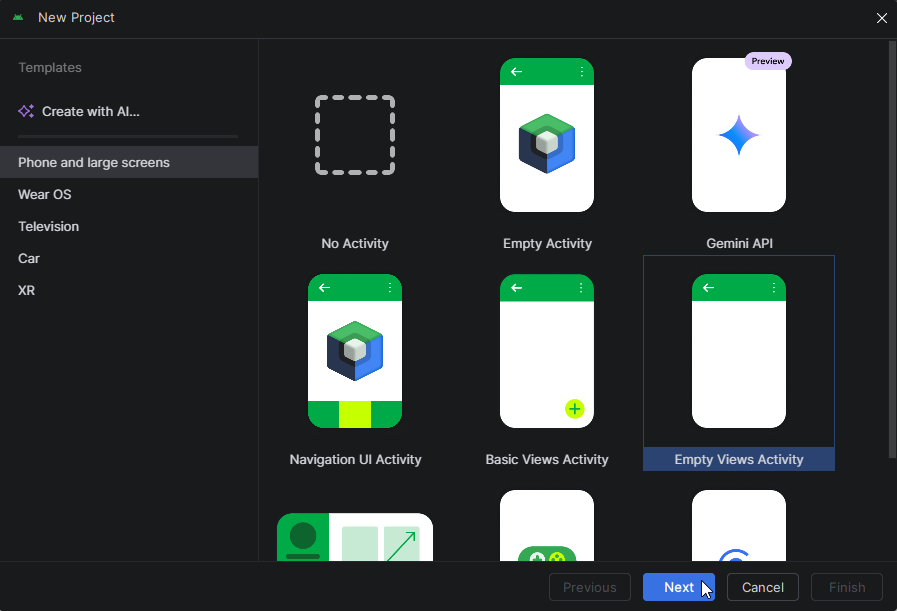This screenshot has width=897, height=611.
Task: Switch to the Wear OS category
Action: (129, 195)
